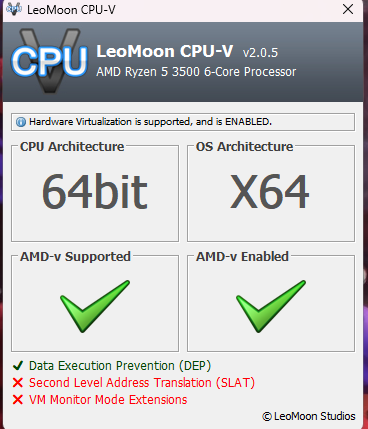Click the AMD Ryzen 5 3500 processor name
The width and height of the screenshot is (368, 429).
(x=196, y=72)
